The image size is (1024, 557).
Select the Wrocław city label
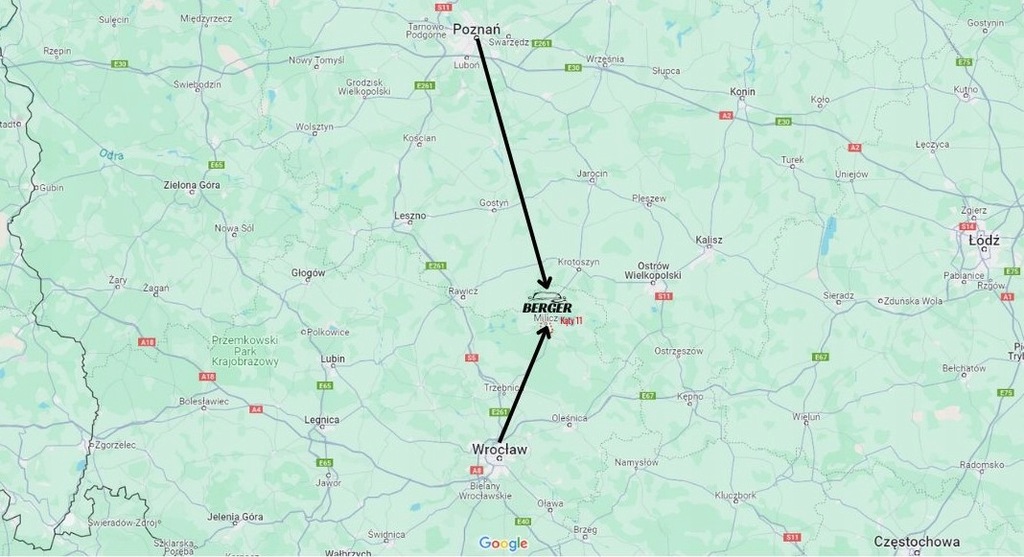[x=499, y=449]
